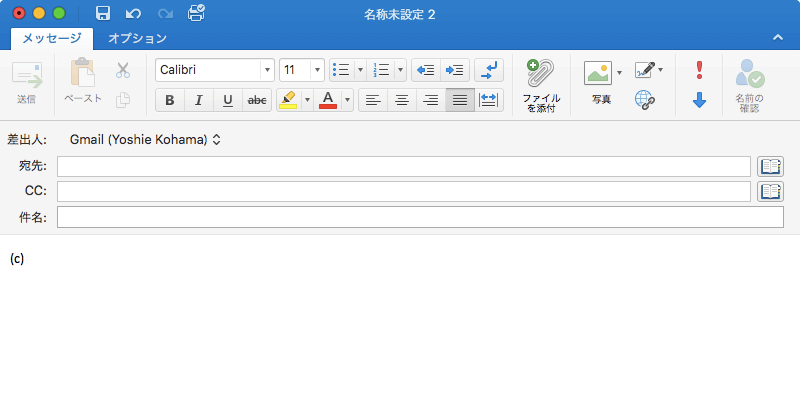800x400 pixels.
Task: Undo the last action
Action: tap(133, 14)
